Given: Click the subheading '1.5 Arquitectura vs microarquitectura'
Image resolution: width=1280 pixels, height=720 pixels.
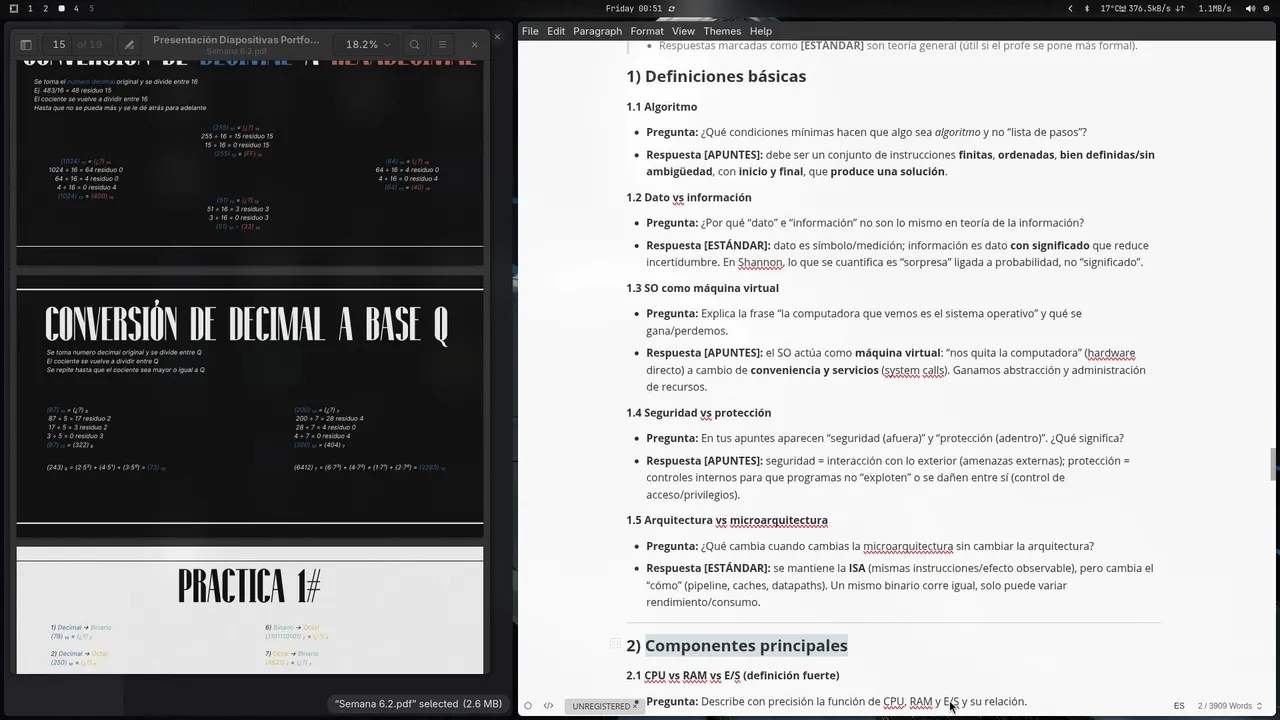Looking at the screenshot, I should click(727, 521).
